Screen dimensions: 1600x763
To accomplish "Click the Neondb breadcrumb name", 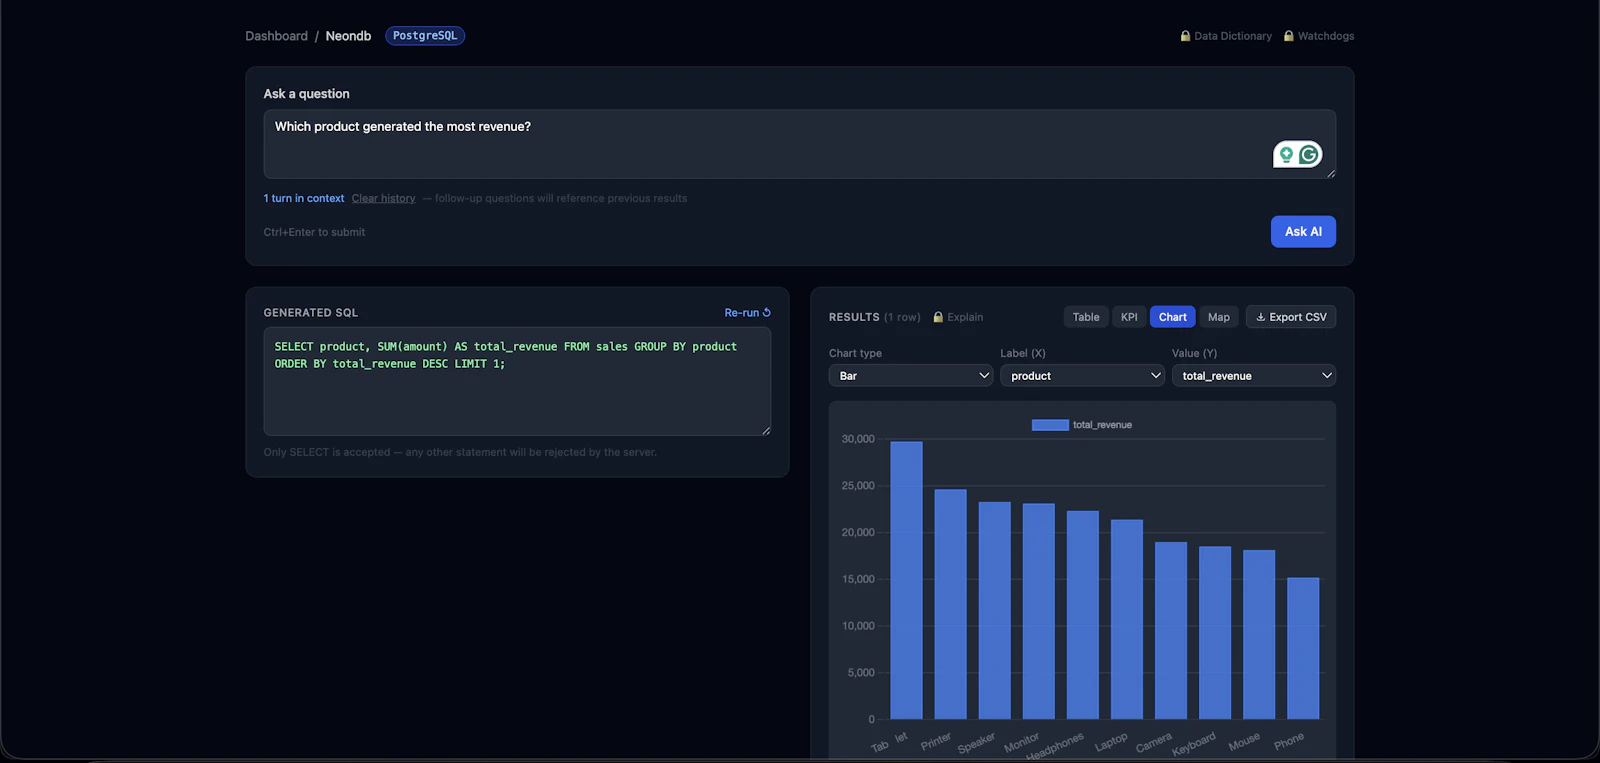I will click(x=348, y=36).
